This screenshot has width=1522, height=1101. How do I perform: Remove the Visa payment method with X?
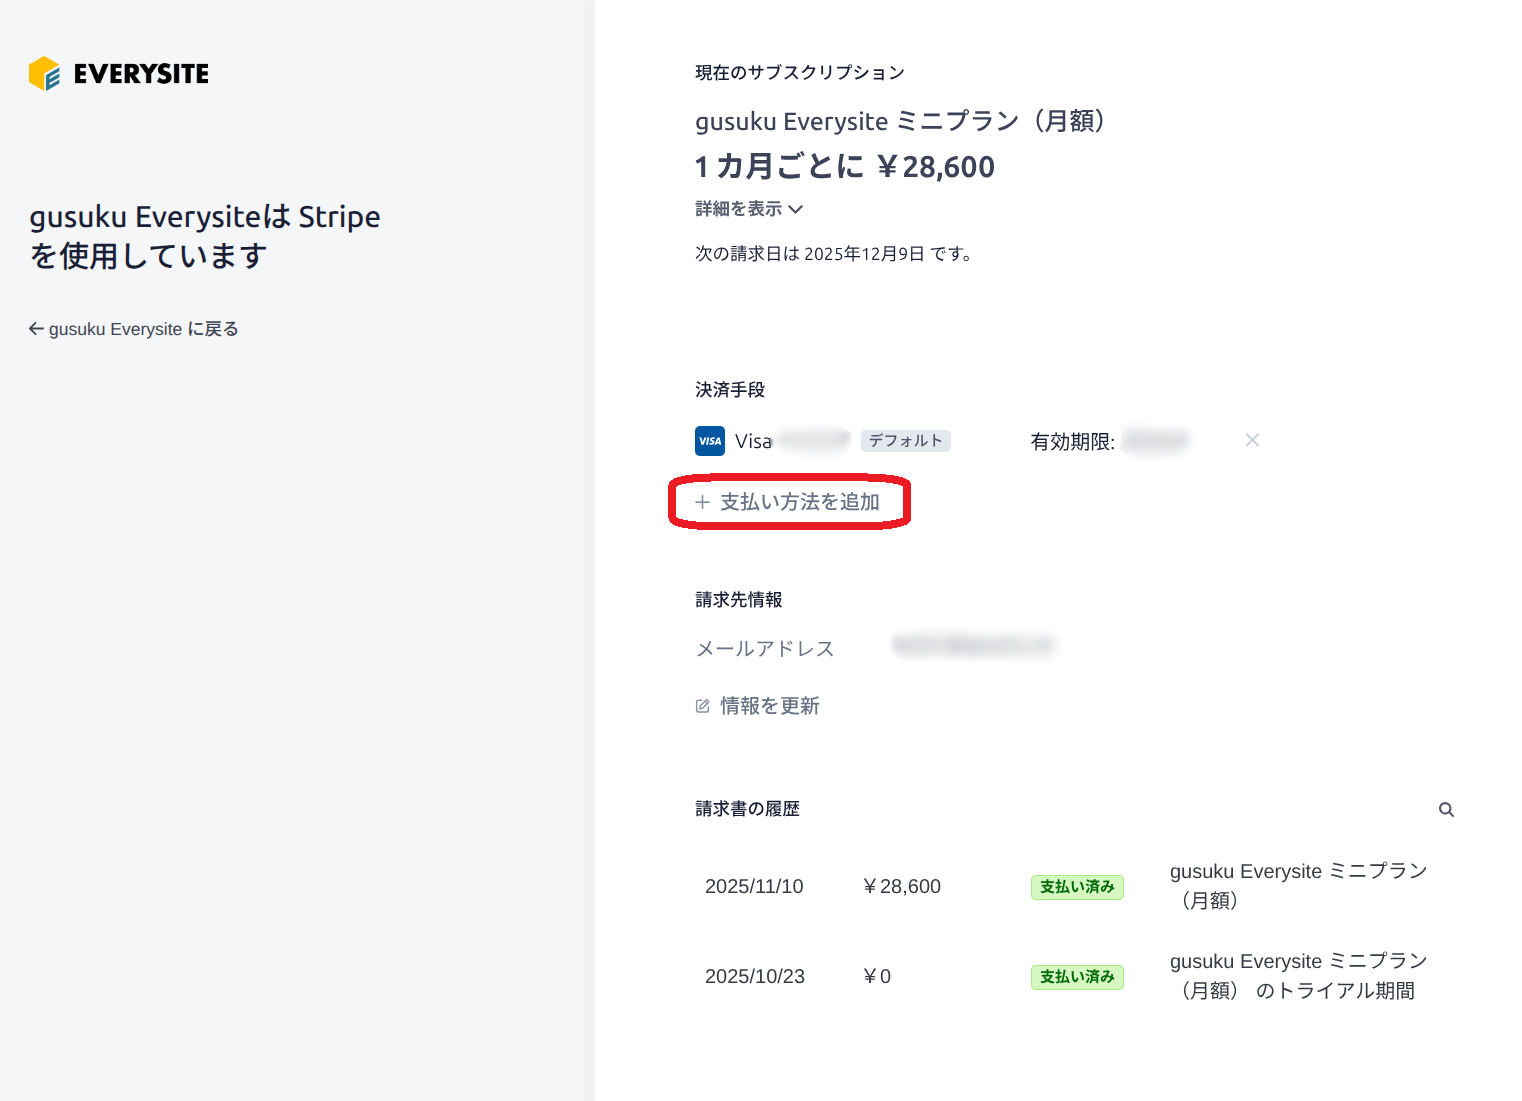pyautogui.click(x=1252, y=440)
